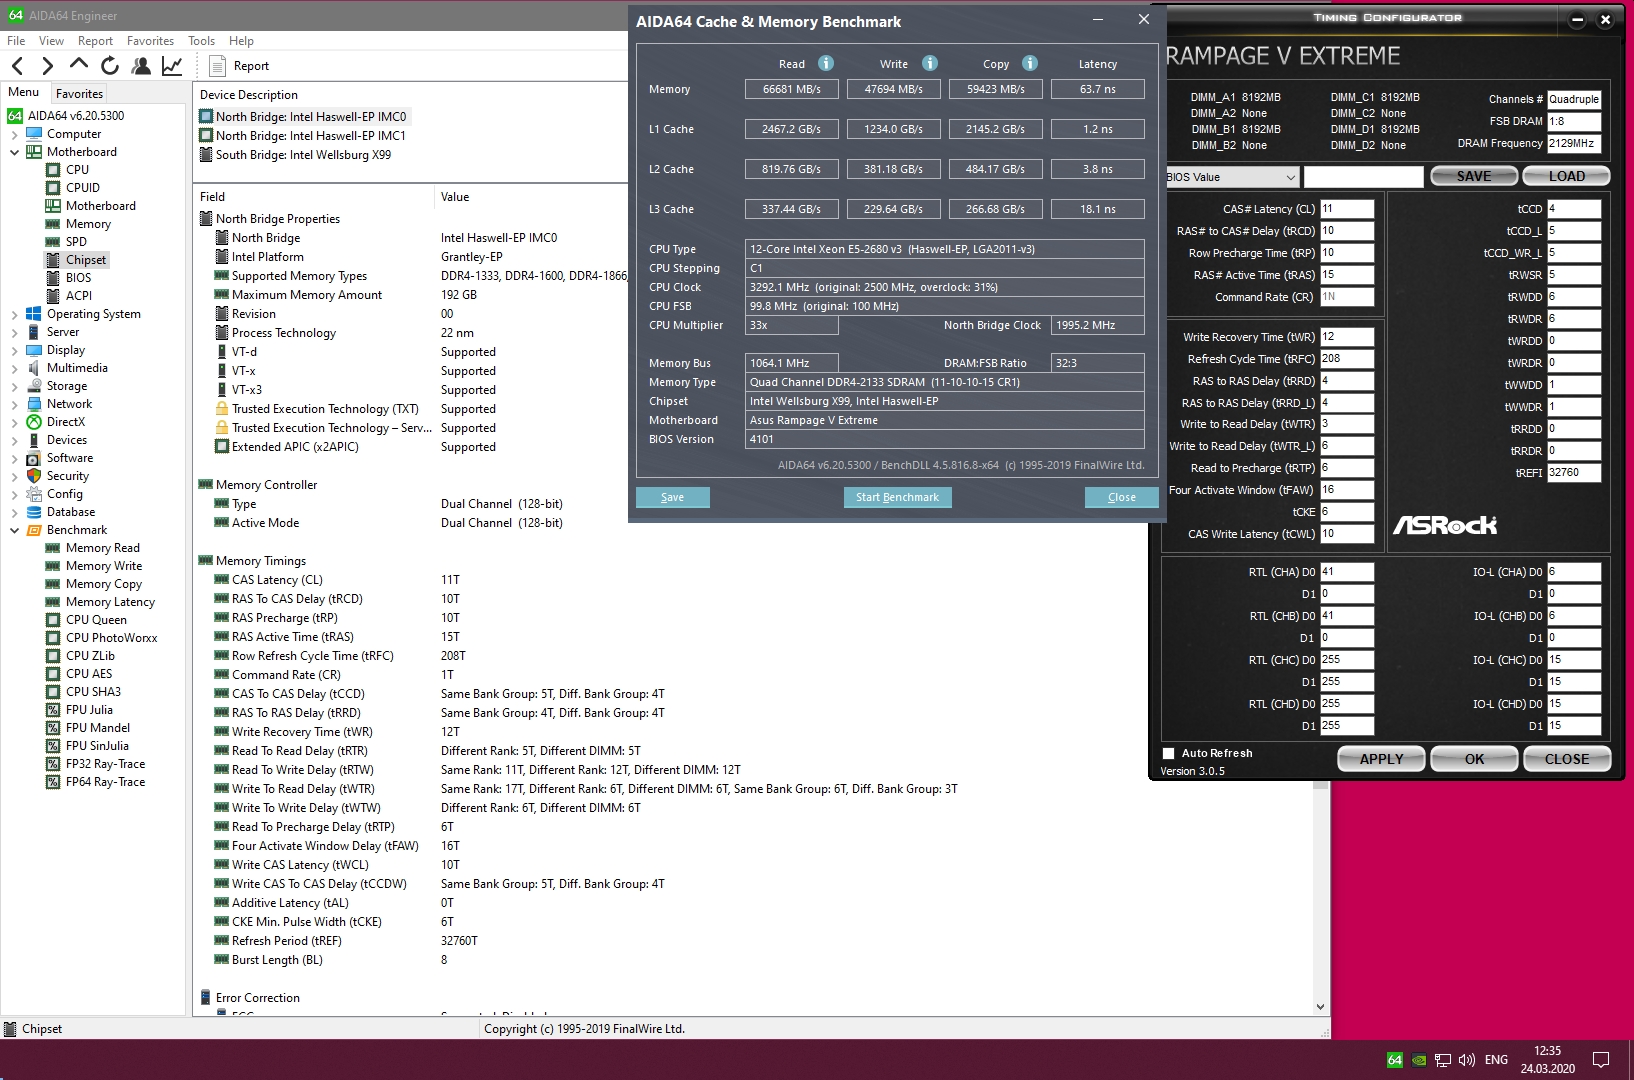Select North Bridge Intel Haswell-EP IMC1 device

point(310,136)
